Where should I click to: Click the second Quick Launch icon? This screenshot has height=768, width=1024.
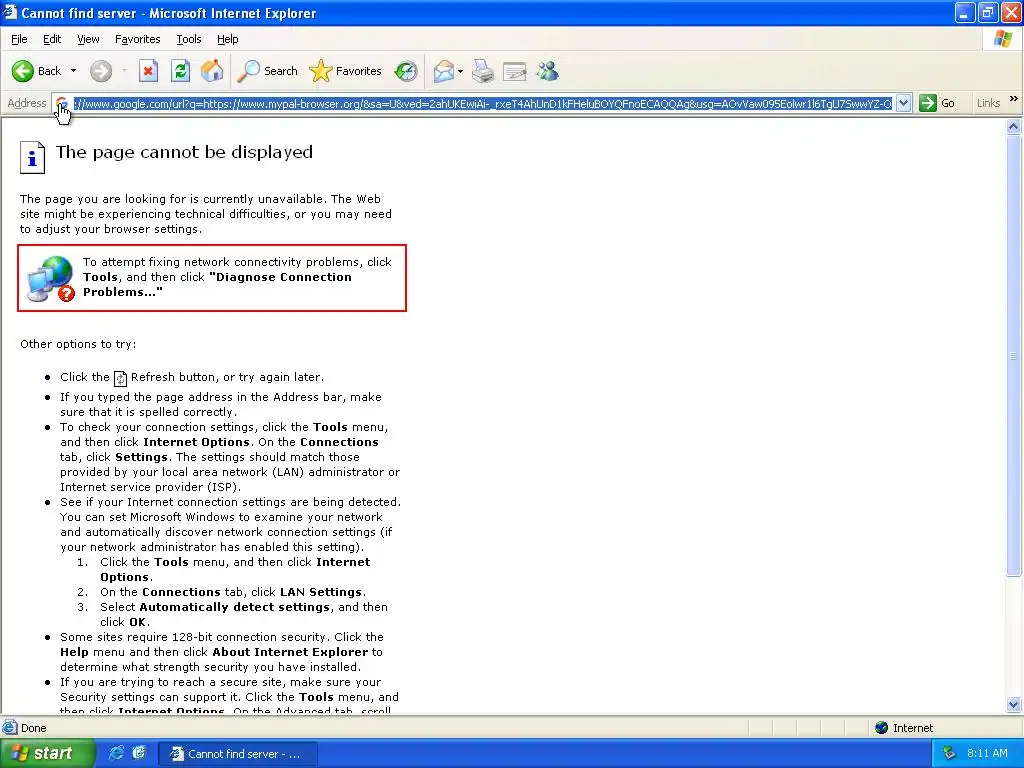[x=139, y=753]
